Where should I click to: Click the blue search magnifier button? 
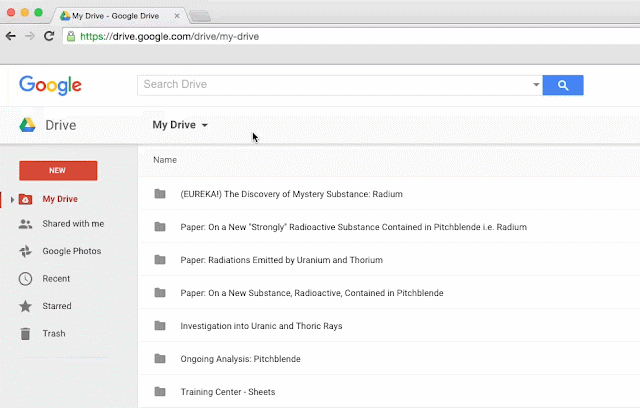563,85
